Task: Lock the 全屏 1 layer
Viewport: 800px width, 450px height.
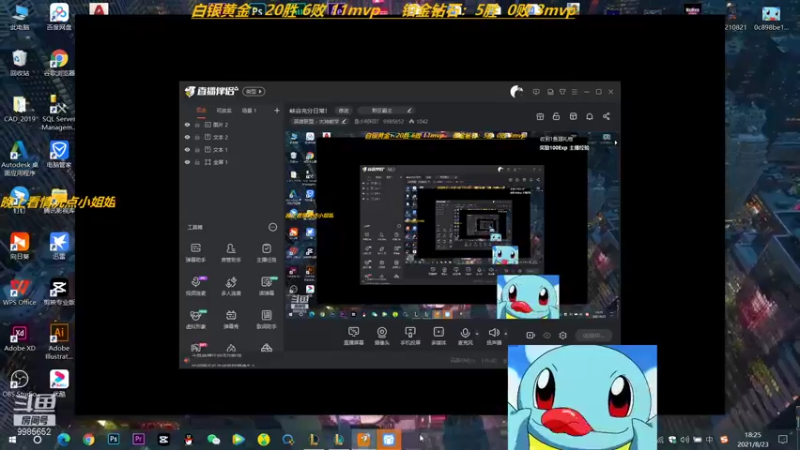Action: [x=197, y=162]
